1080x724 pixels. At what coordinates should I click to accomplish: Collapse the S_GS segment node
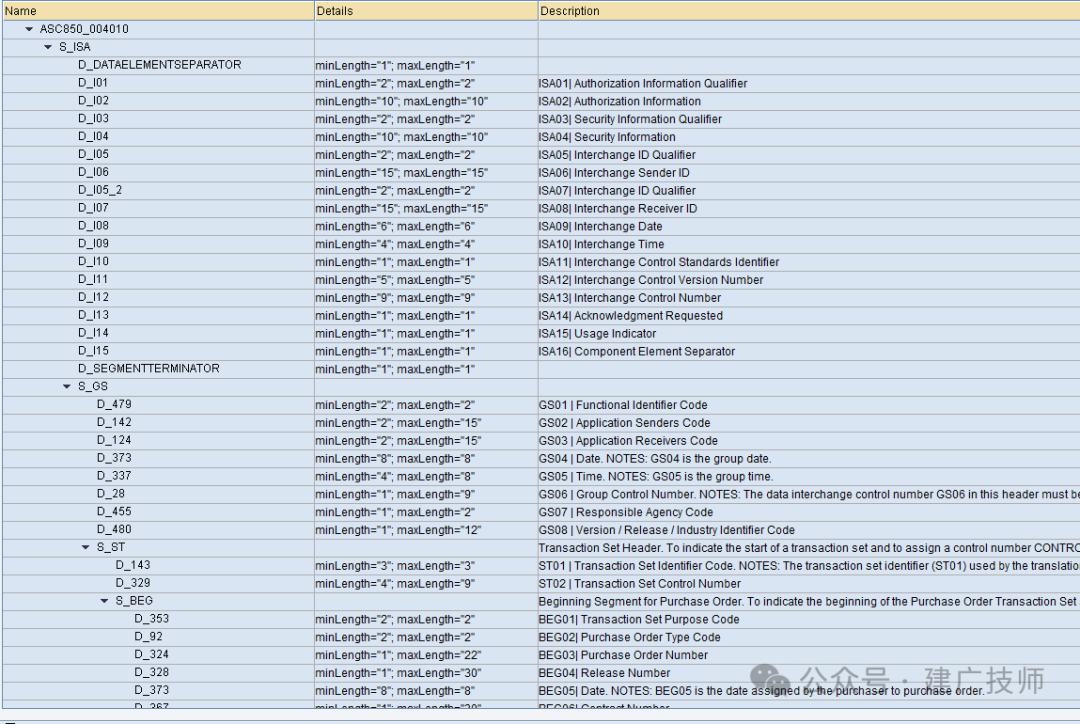67,386
